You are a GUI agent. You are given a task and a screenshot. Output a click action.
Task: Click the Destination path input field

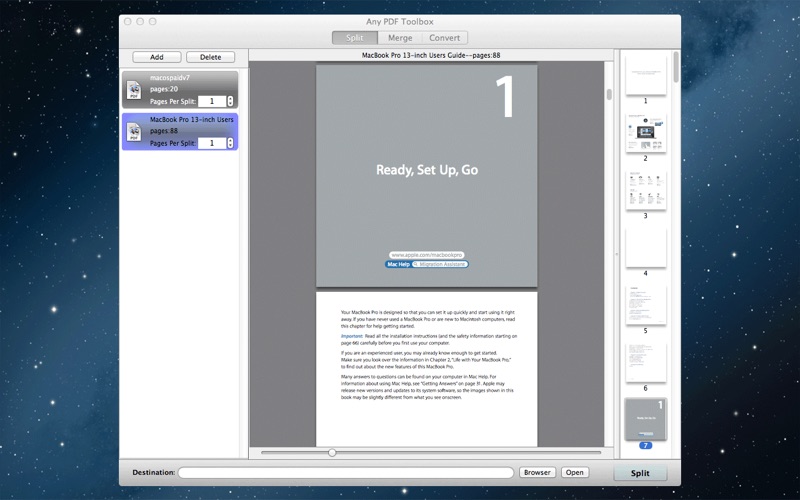[x=346, y=472]
